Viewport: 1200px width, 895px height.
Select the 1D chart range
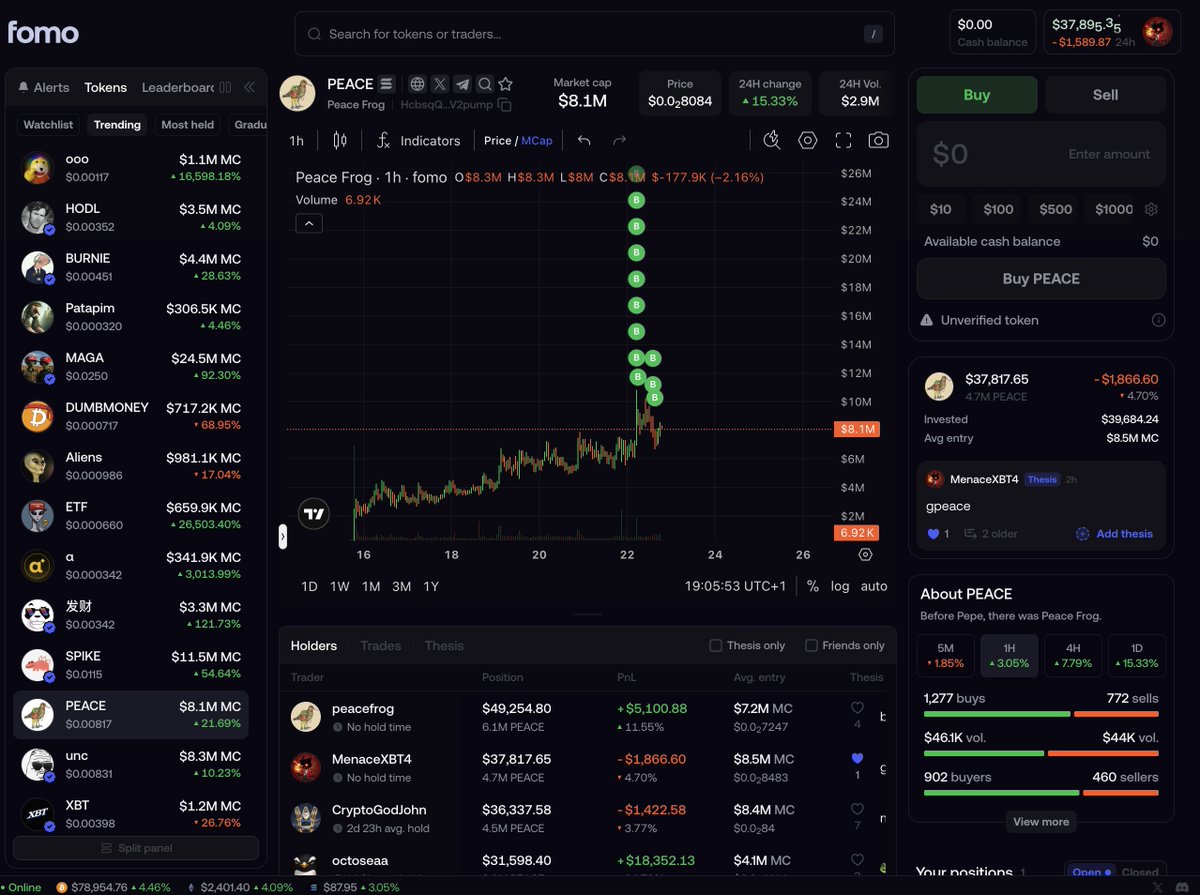(309, 586)
